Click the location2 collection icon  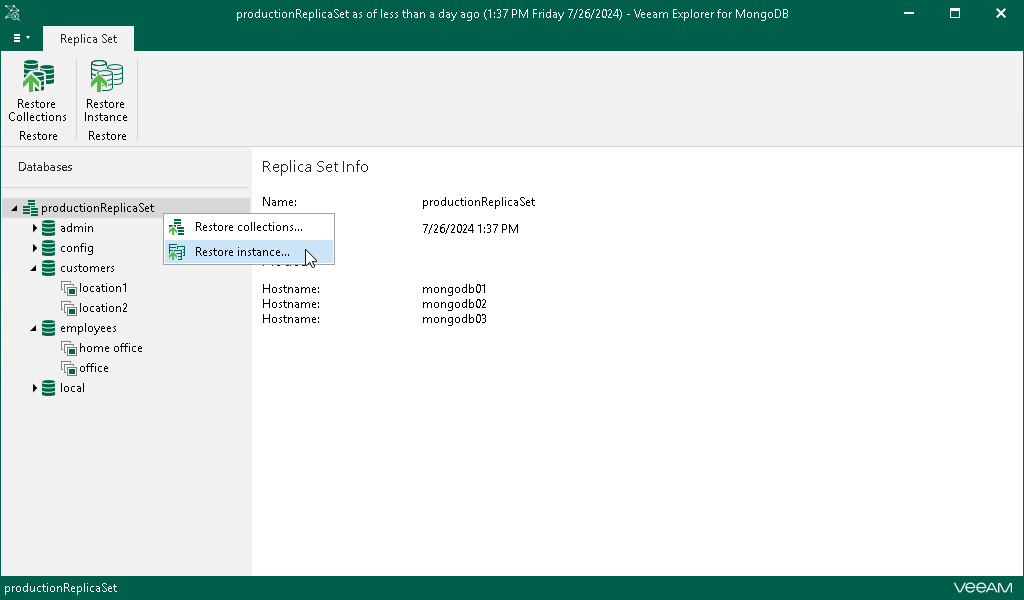pyautogui.click(x=69, y=308)
